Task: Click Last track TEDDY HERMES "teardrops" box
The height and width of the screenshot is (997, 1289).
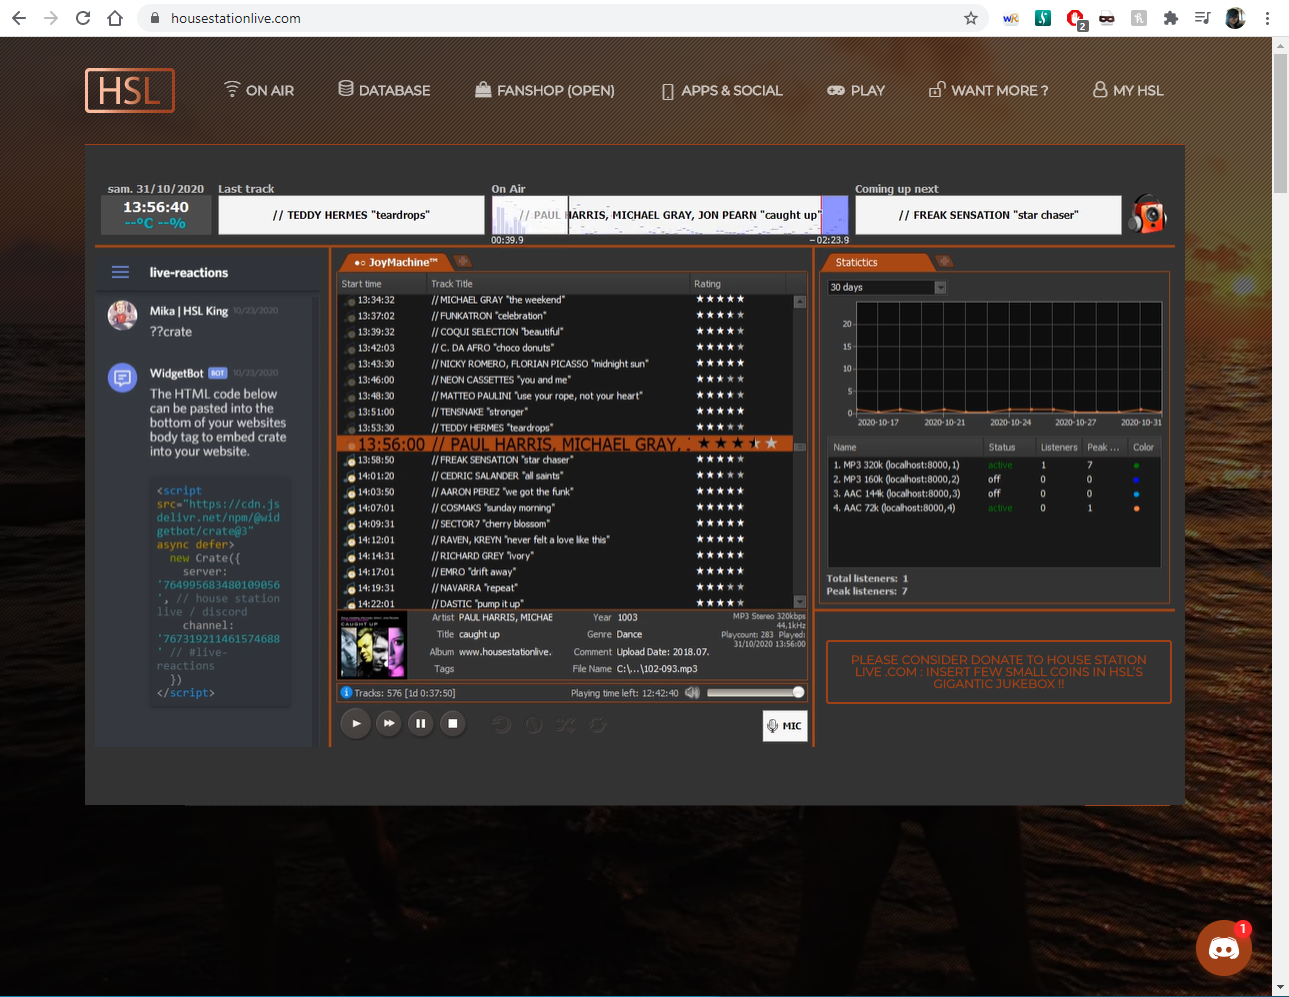Action: [x=351, y=215]
